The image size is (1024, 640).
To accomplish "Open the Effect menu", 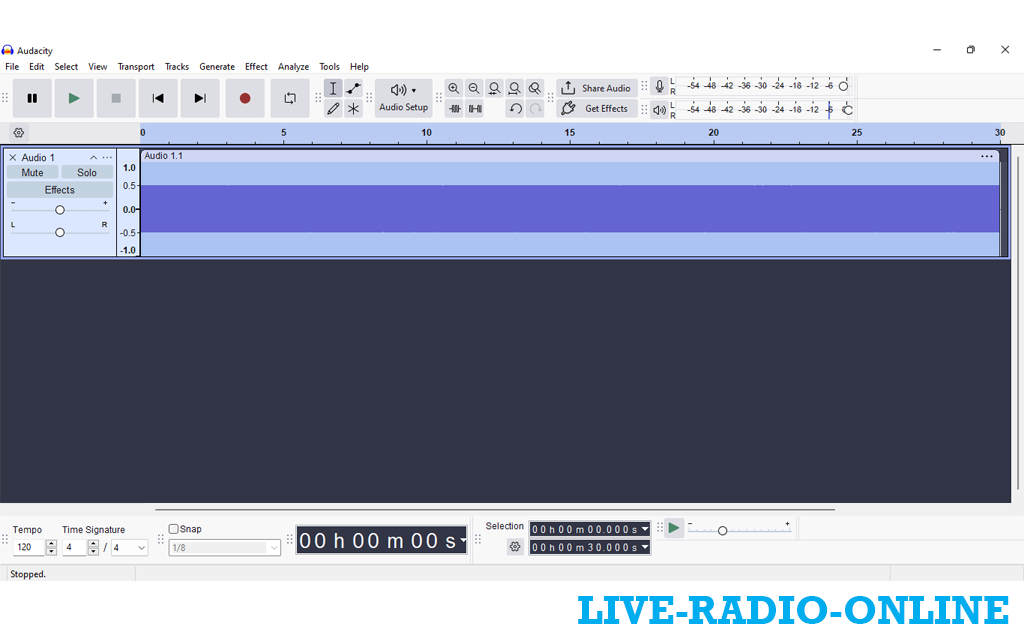I will tap(256, 67).
